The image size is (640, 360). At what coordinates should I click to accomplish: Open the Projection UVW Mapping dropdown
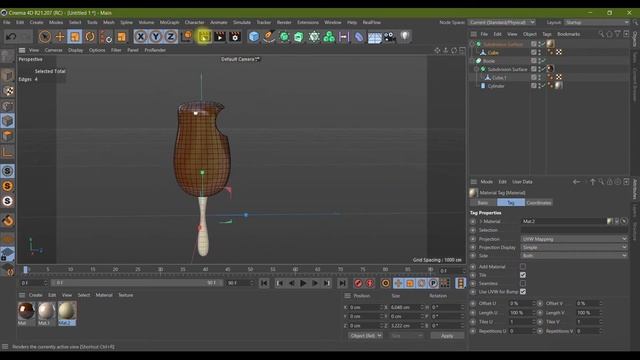[x=574, y=239]
